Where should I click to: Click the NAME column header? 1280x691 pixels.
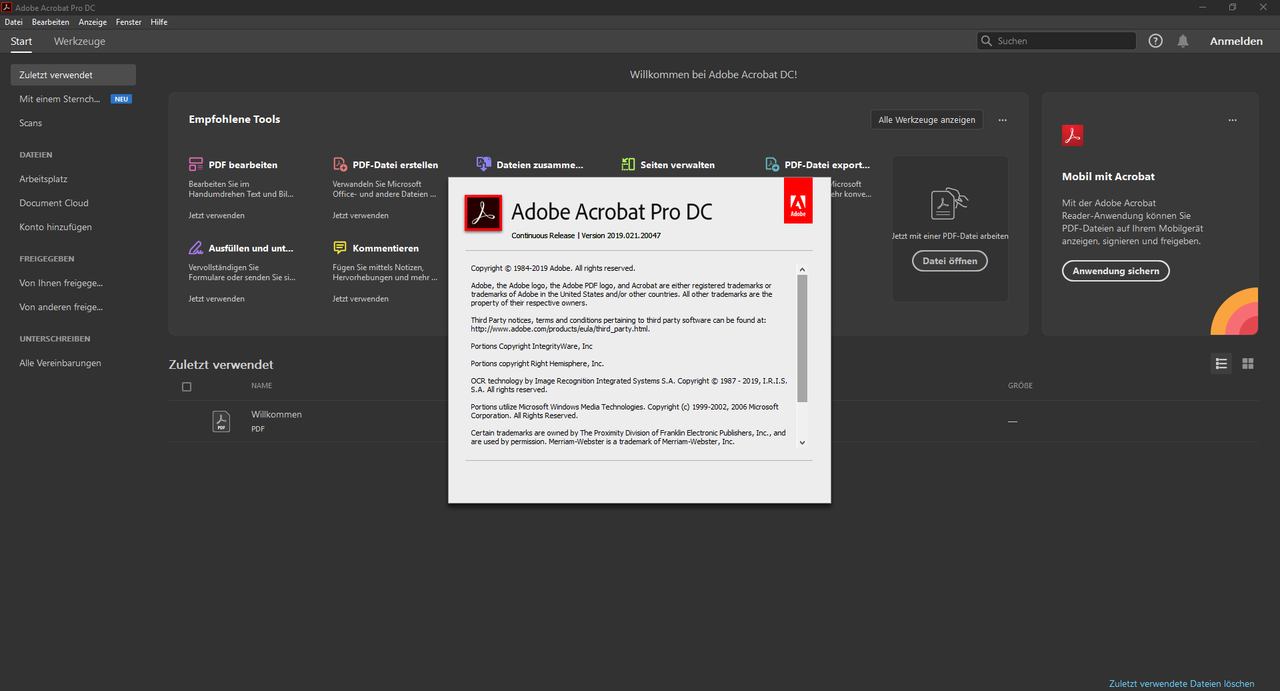[x=262, y=386]
